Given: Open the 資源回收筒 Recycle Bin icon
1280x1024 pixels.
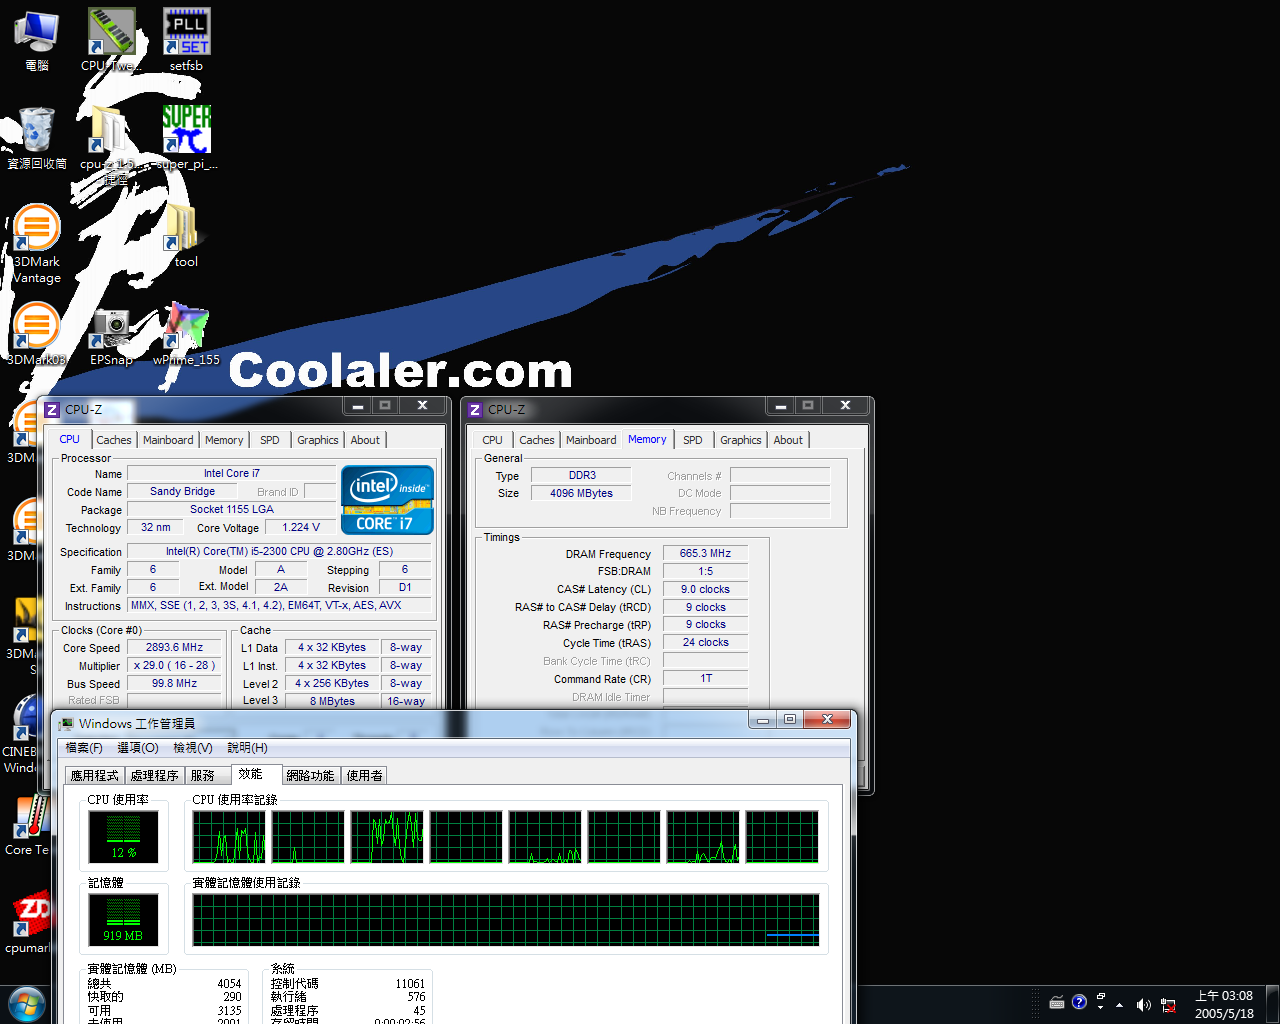Looking at the screenshot, I should tap(37, 138).
